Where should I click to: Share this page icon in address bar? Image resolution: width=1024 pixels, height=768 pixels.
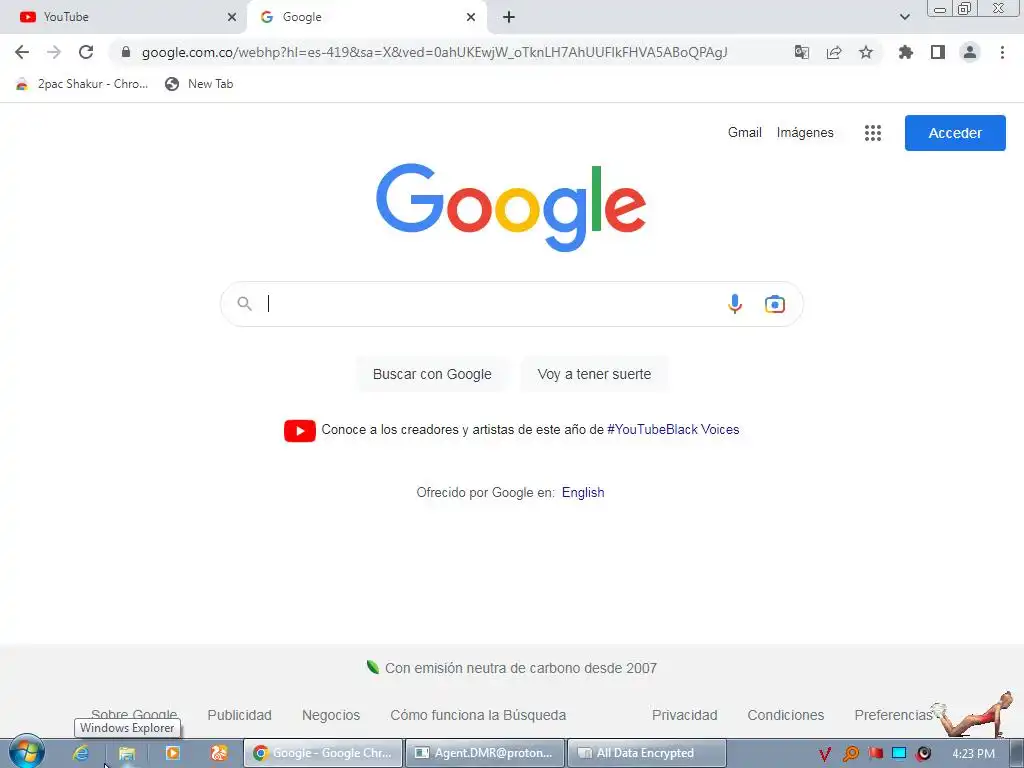834,52
